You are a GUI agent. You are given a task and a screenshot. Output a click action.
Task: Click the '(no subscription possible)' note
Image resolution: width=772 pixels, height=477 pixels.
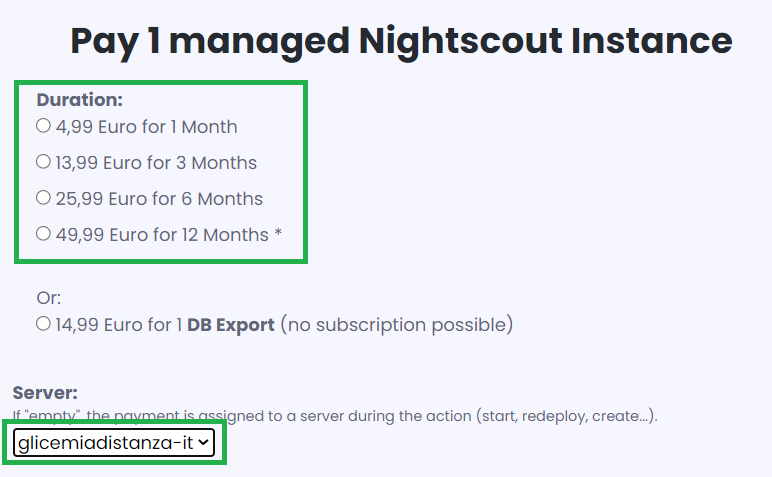[x=397, y=325]
